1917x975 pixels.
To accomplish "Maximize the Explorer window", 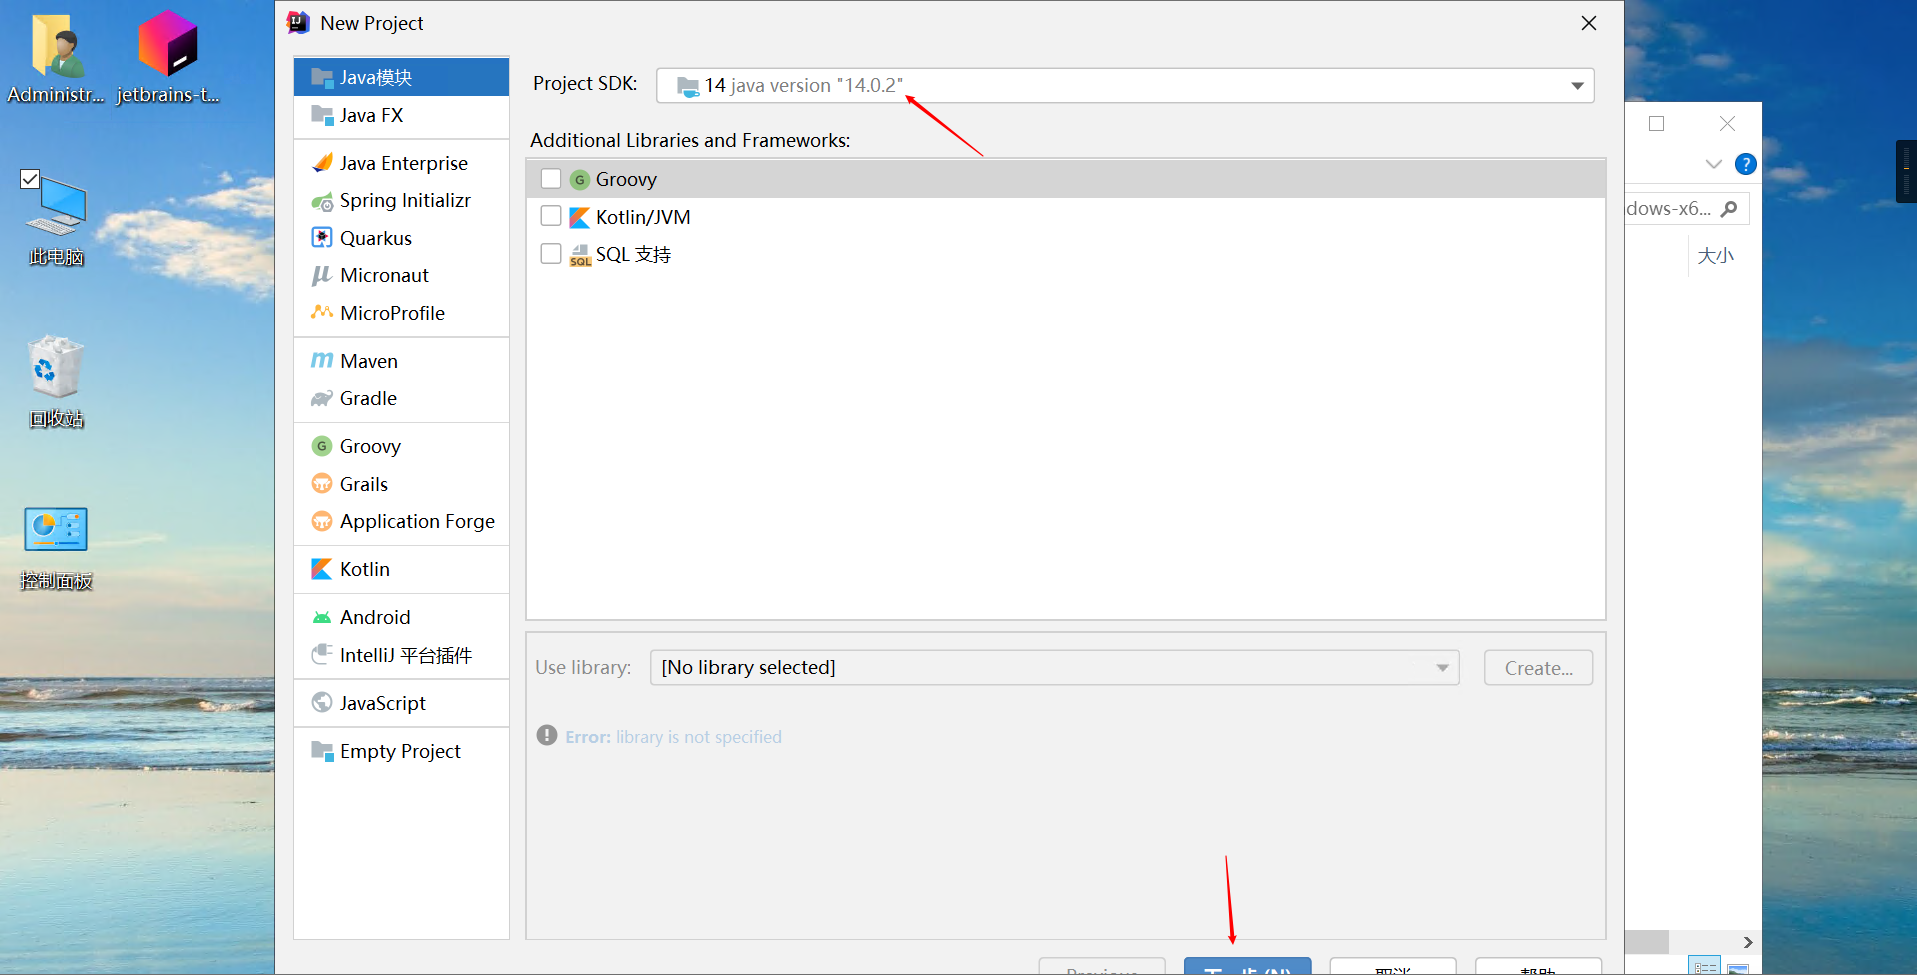I will (1657, 123).
